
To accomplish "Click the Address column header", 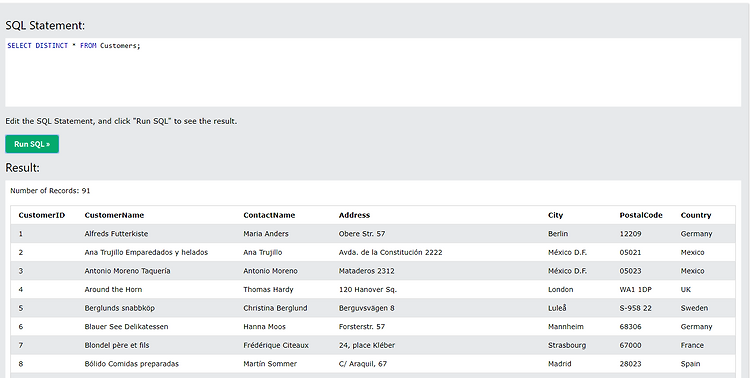I will pyautogui.click(x=354, y=215).
